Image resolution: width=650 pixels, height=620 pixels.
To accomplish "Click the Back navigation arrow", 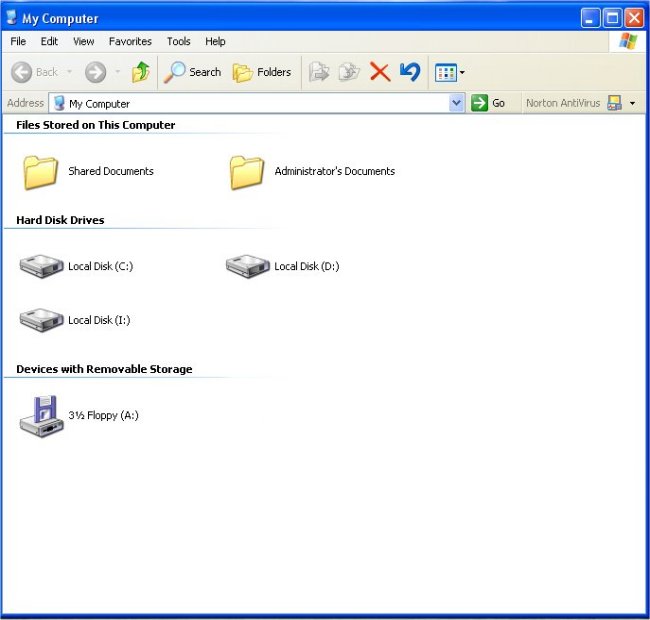I will pos(22,73).
